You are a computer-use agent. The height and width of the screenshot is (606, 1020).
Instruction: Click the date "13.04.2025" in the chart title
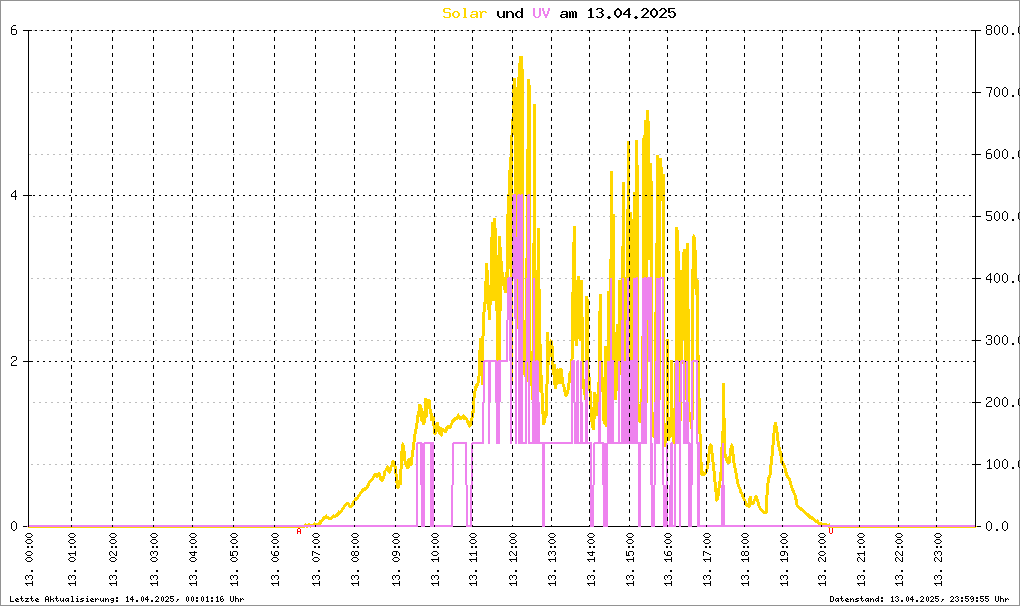pyautogui.click(x=631, y=13)
